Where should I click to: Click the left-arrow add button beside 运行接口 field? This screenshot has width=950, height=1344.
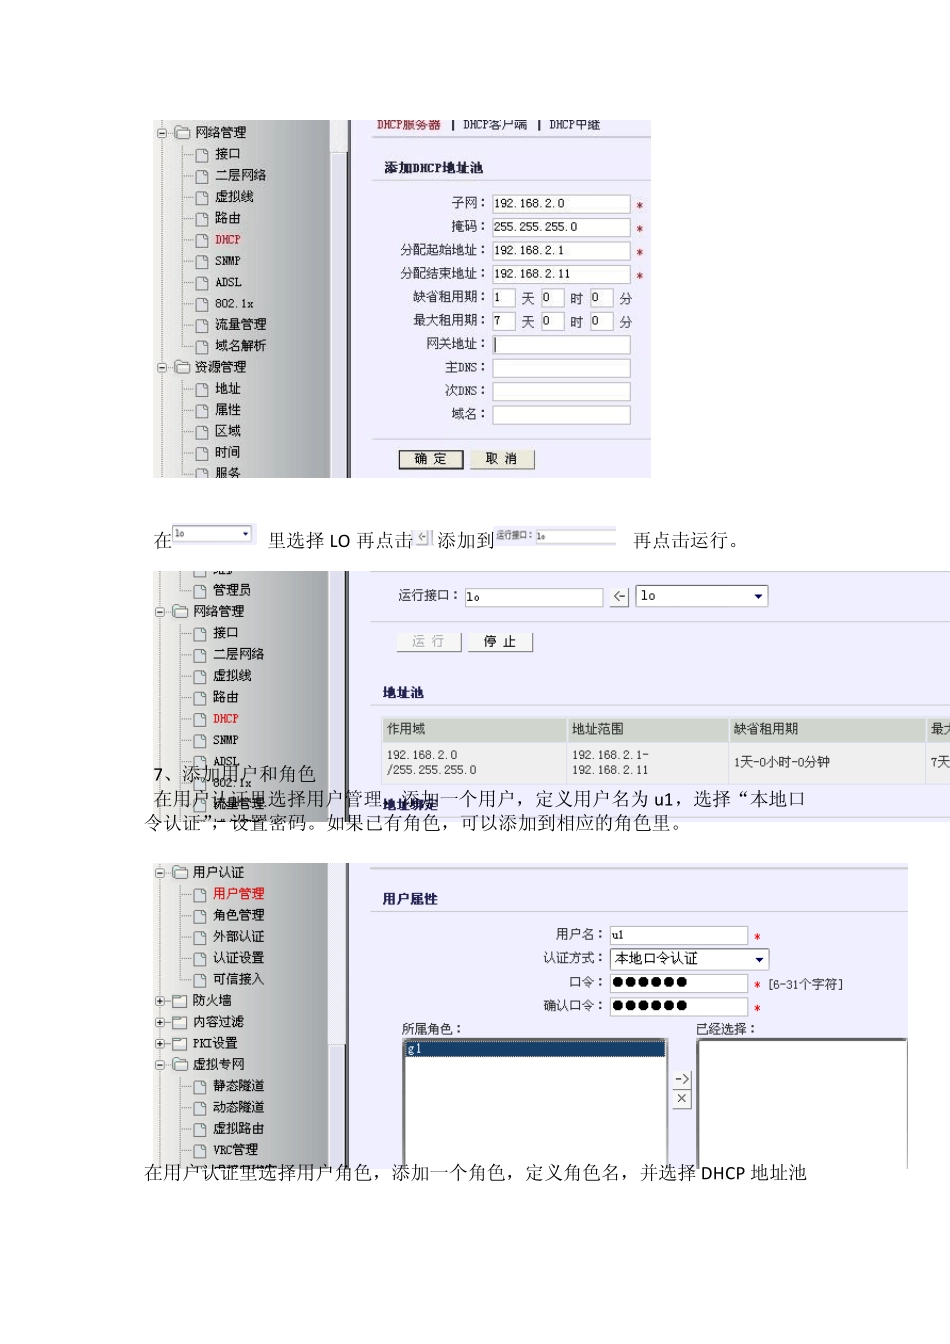tap(620, 596)
